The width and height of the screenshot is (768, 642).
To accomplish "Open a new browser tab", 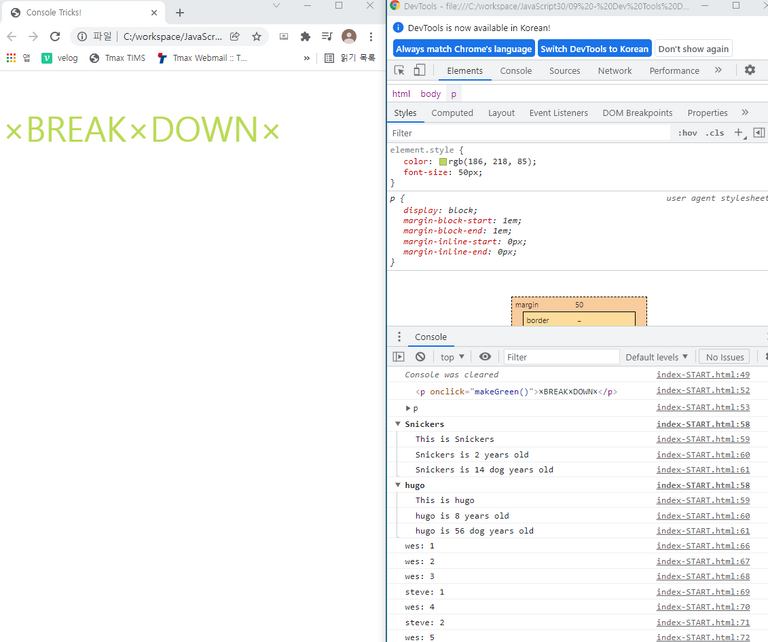I will (180, 13).
